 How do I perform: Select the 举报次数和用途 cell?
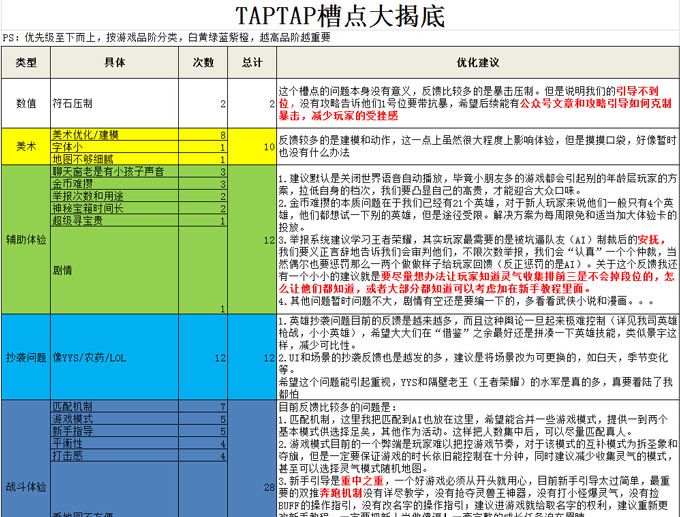click(114, 196)
